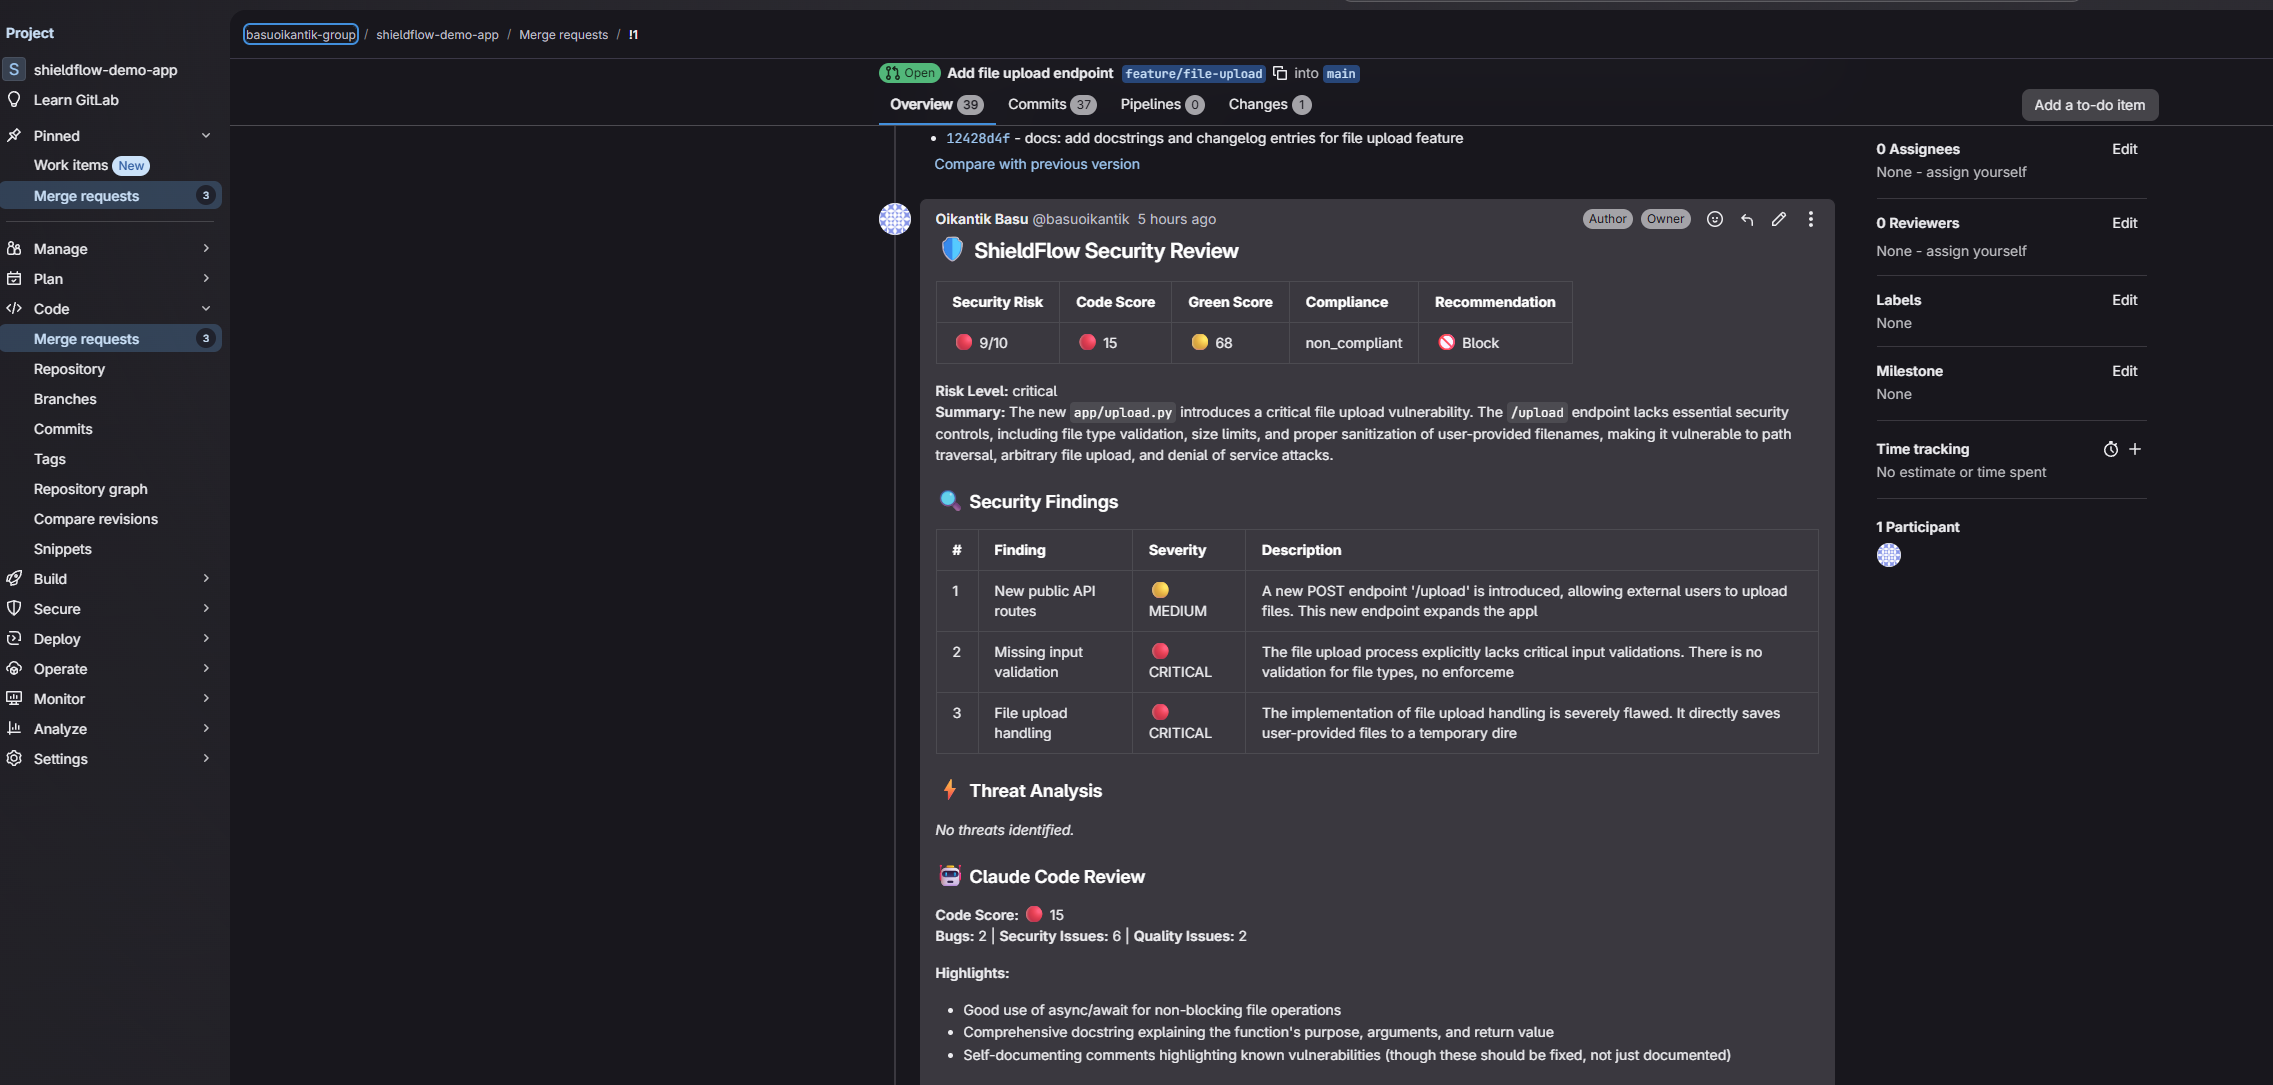2273x1085 pixels.
Task: Click the shieldflow-demo-app project avatar
Action: tap(14, 70)
